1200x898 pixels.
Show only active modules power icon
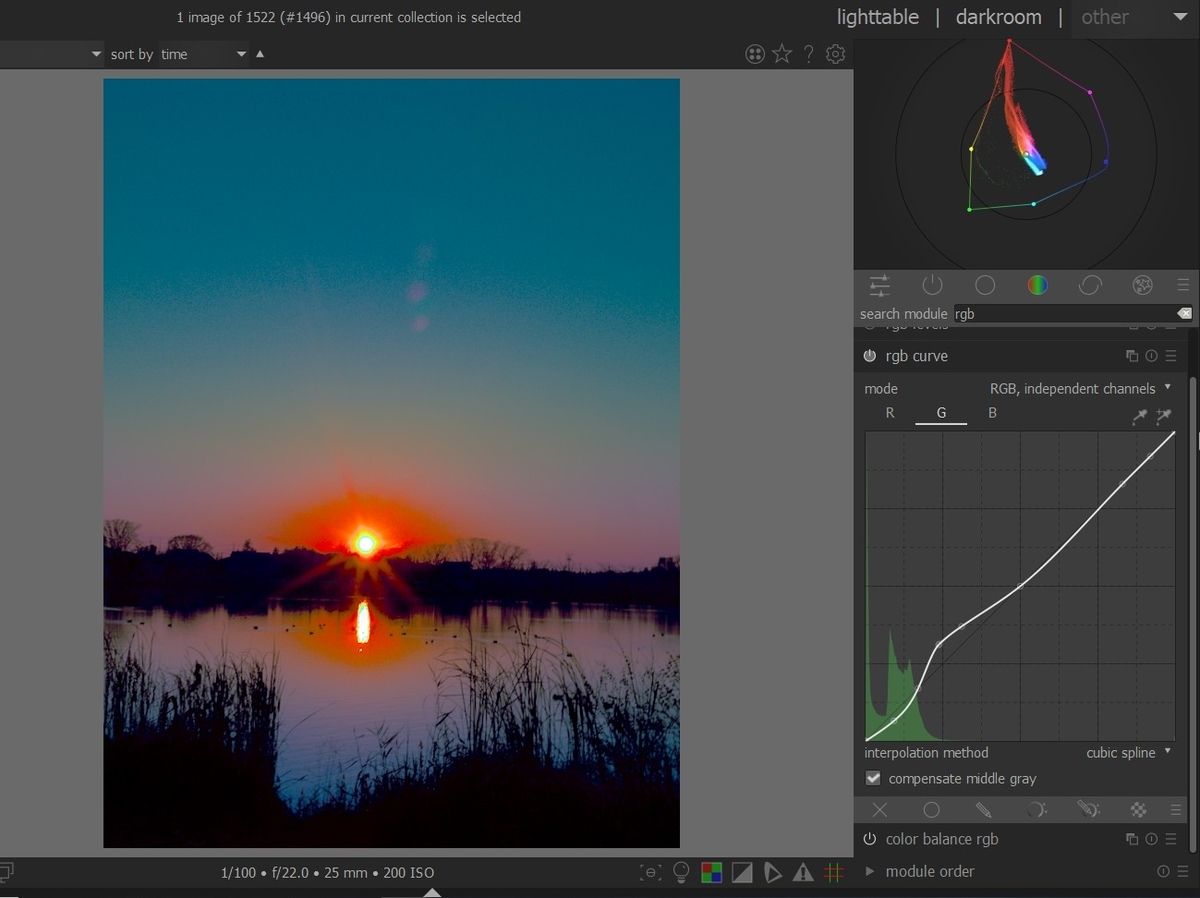pyautogui.click(x=932, y=285)
